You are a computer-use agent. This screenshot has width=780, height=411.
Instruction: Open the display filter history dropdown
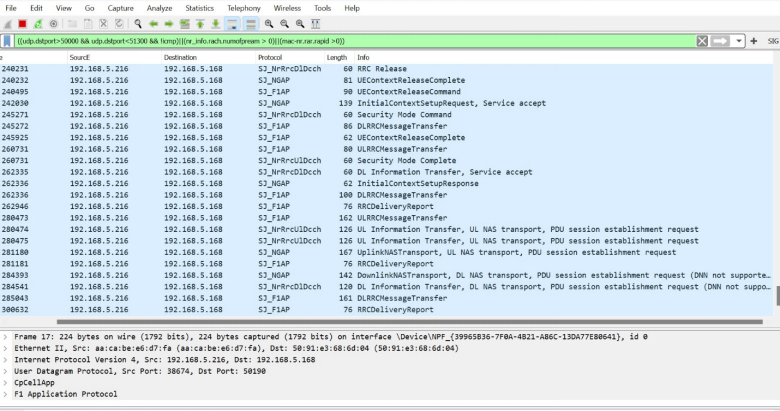click(738, 41)
